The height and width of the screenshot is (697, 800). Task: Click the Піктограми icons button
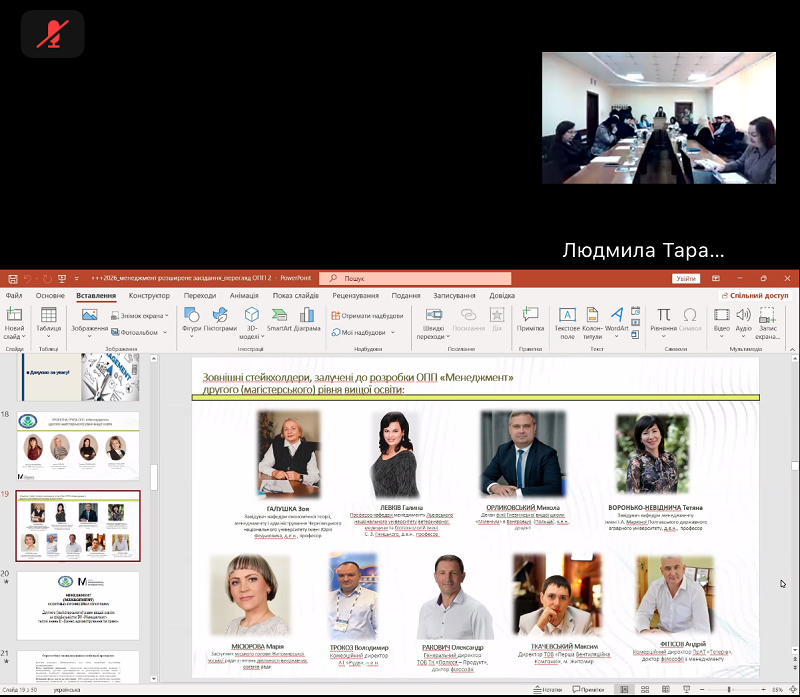(x=221, y=320)
